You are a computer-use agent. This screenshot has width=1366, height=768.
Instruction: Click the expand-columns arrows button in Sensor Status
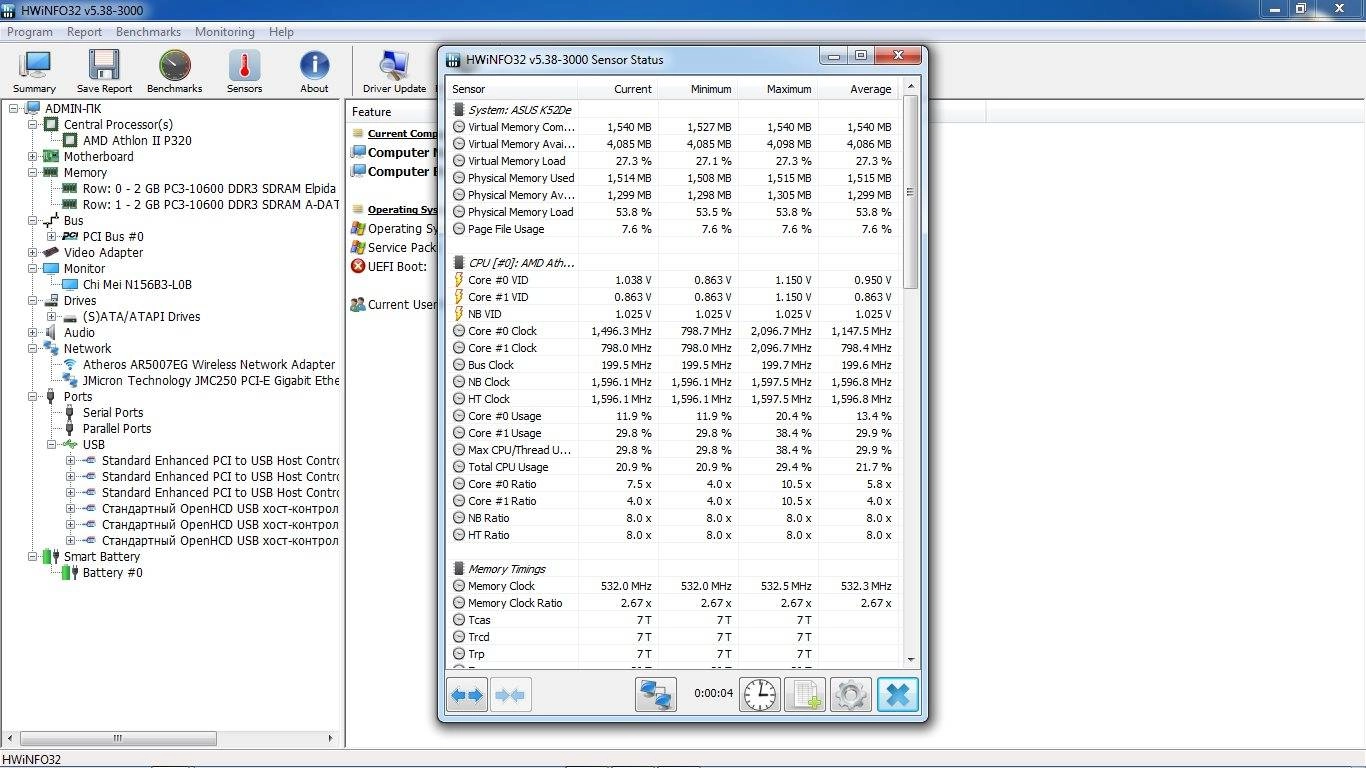[x=467, y=695]
